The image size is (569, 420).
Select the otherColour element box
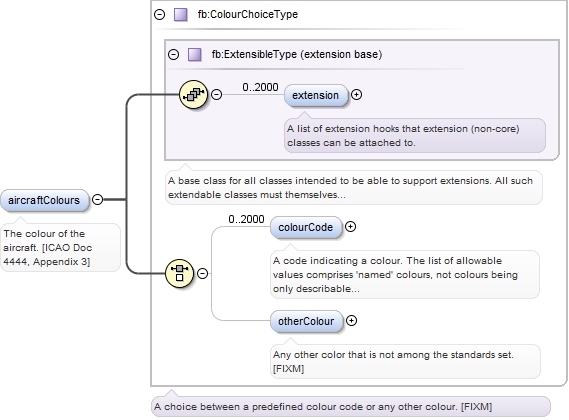point(306,321)
